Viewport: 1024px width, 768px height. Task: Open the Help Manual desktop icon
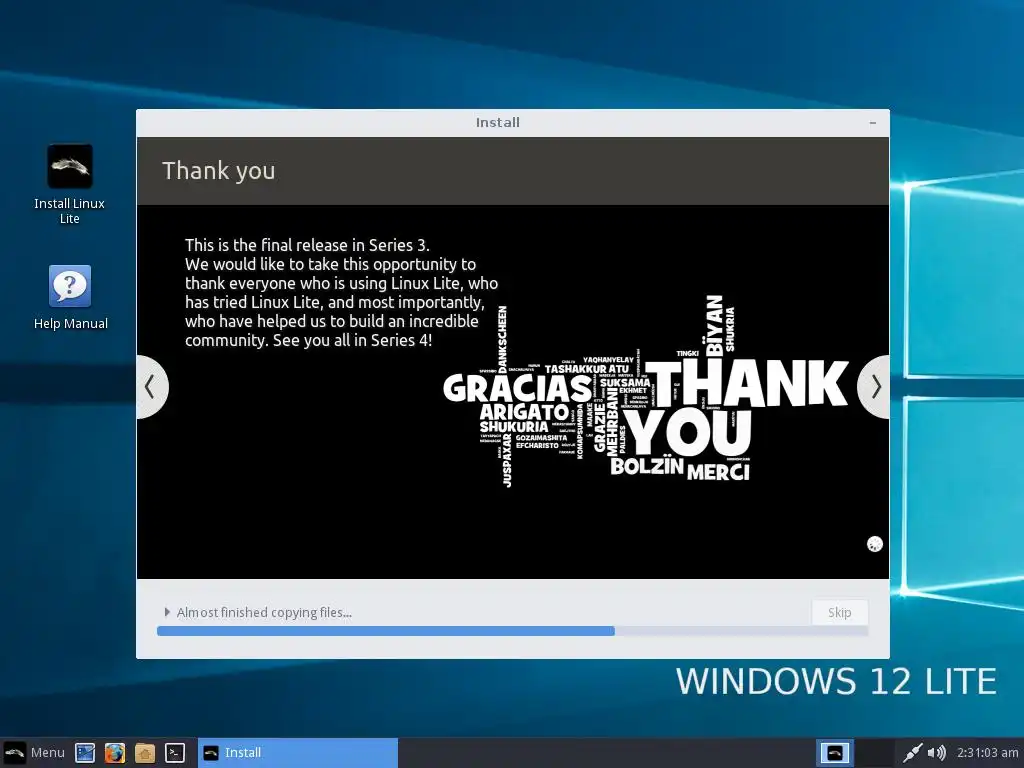70,297
